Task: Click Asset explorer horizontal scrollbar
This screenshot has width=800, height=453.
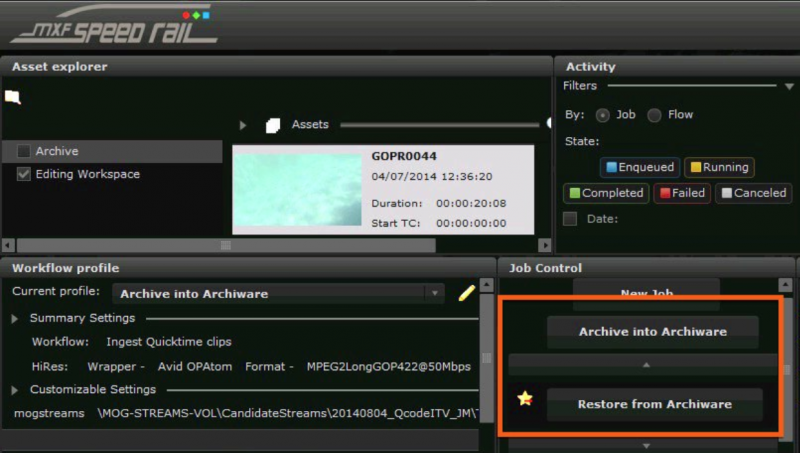Action: 226,245
